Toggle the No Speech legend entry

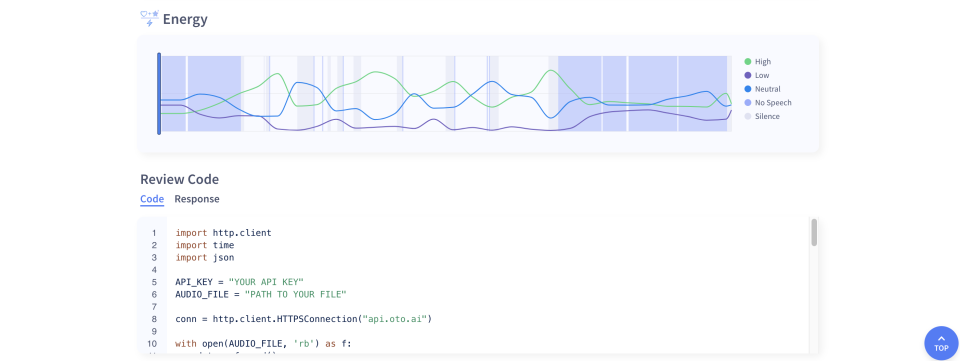pos(768,103)
